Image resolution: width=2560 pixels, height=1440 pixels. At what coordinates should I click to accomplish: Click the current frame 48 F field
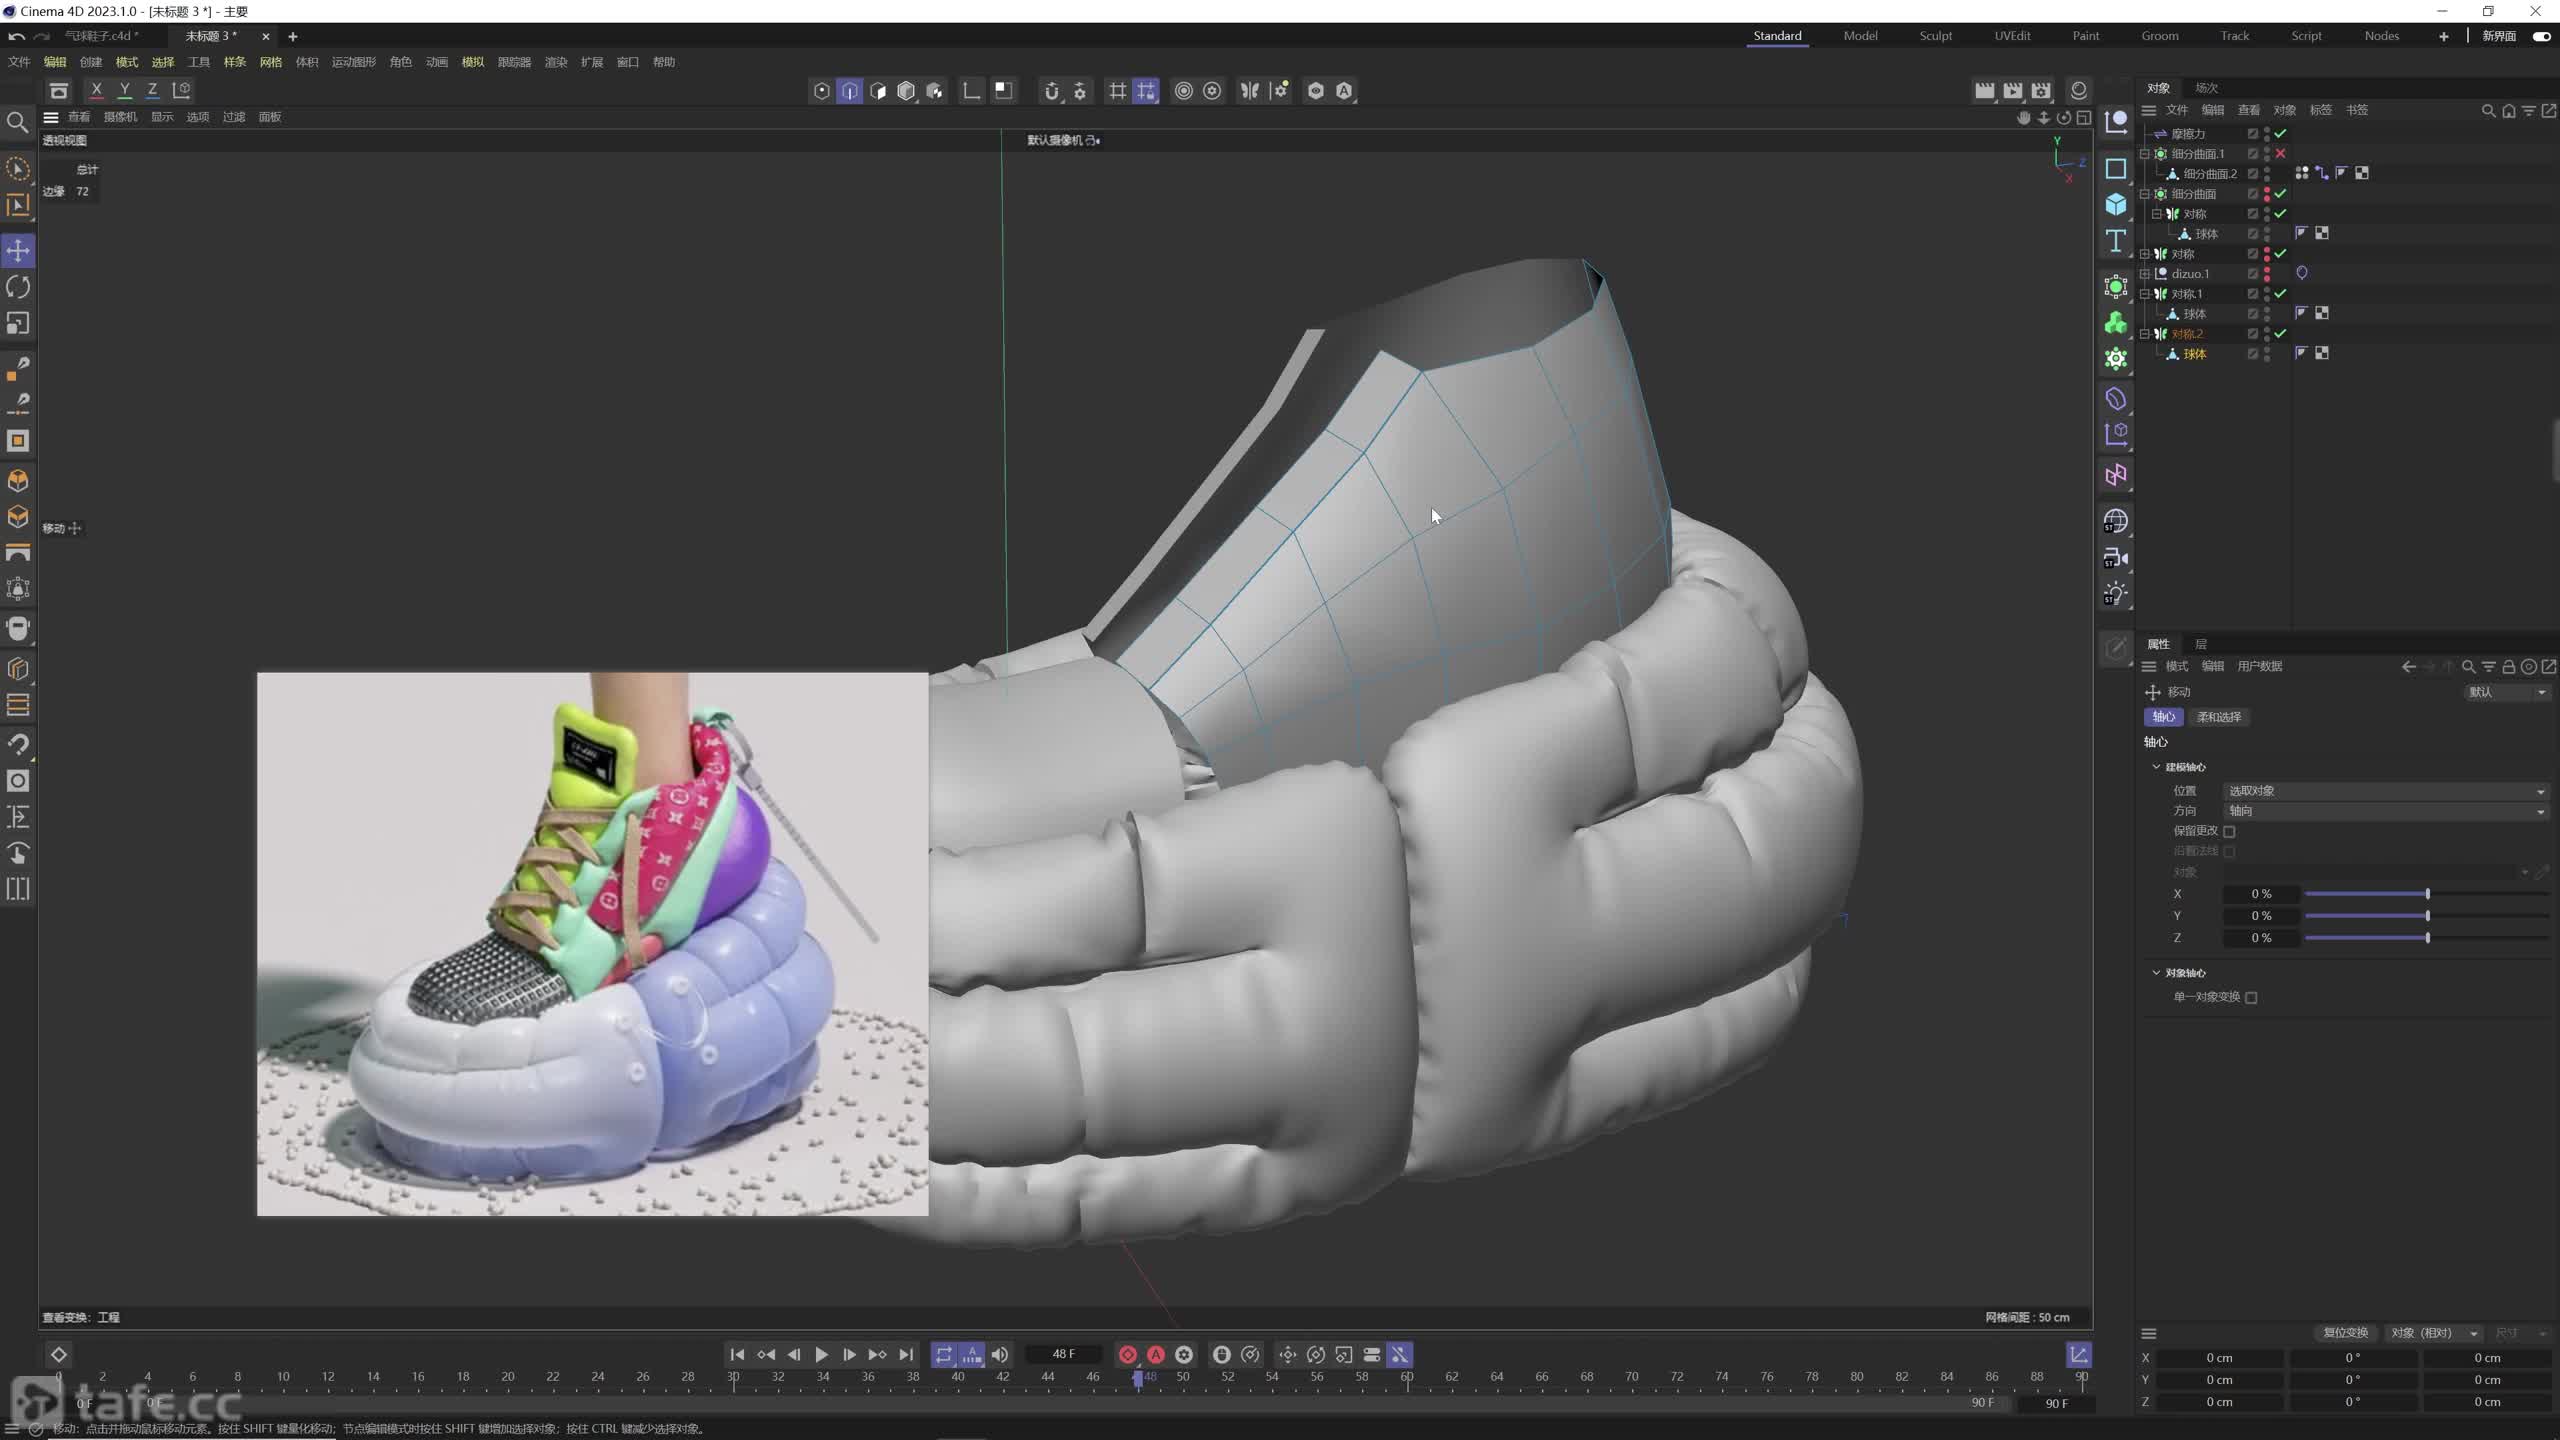[1063, 1355]
